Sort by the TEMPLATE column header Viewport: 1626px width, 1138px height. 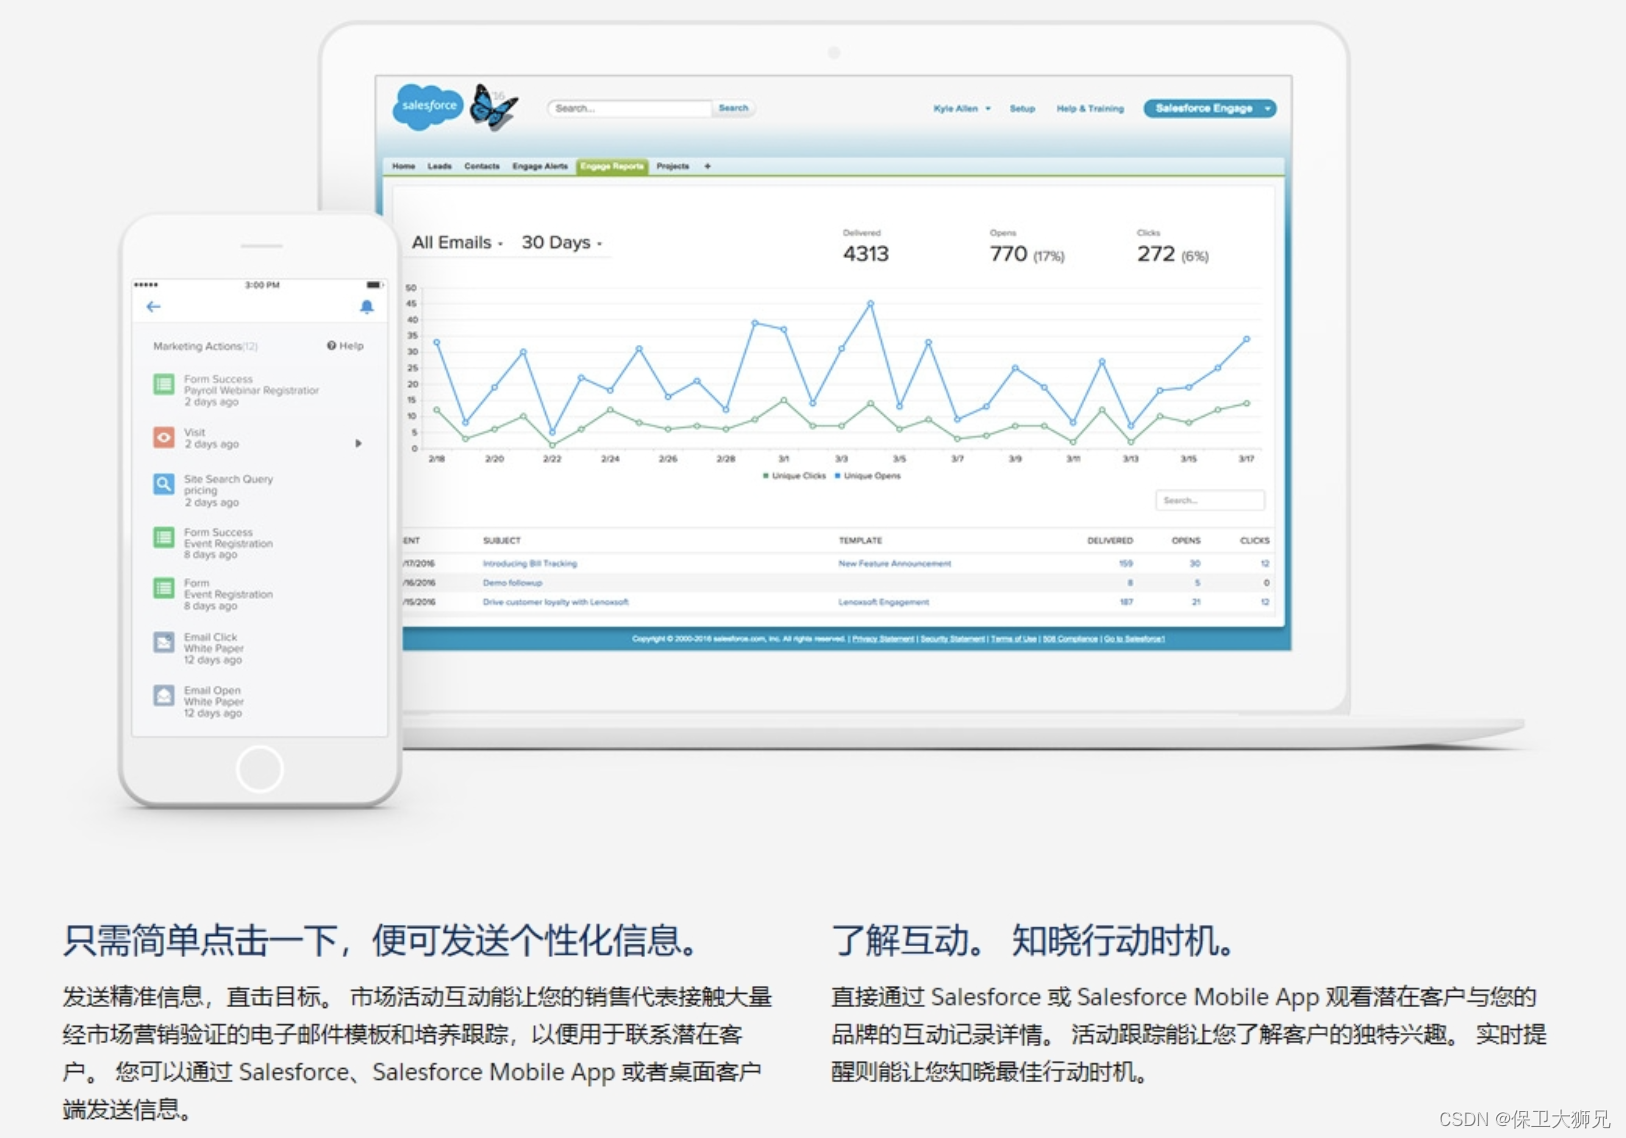(860, 540)
